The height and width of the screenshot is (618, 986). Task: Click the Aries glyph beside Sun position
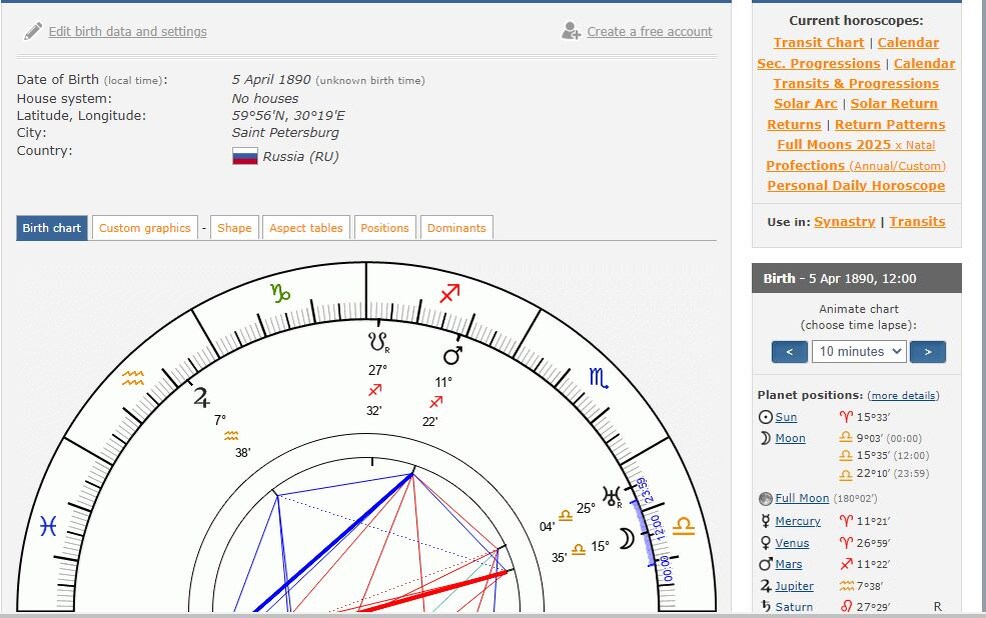[x=846, y=417]
